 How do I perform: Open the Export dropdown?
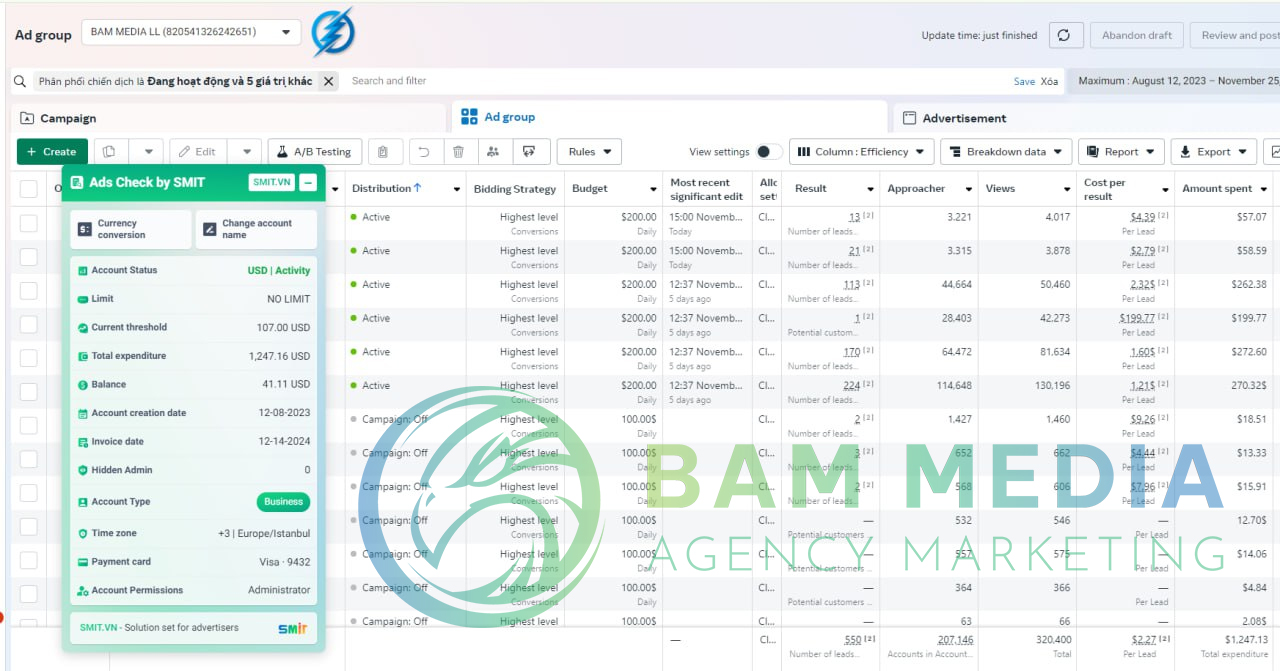(x=1214, y=152)
